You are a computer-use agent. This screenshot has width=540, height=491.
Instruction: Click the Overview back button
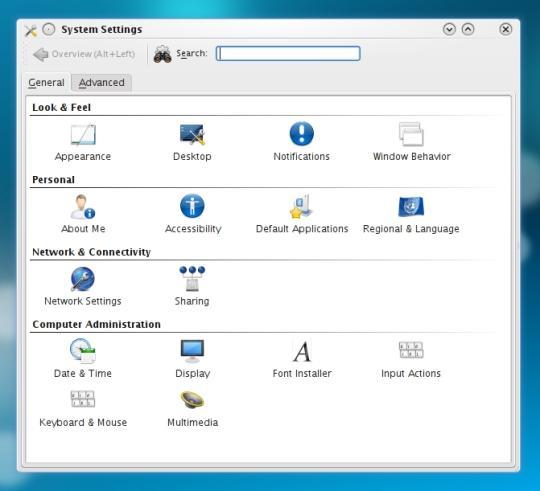pos(84,54)
